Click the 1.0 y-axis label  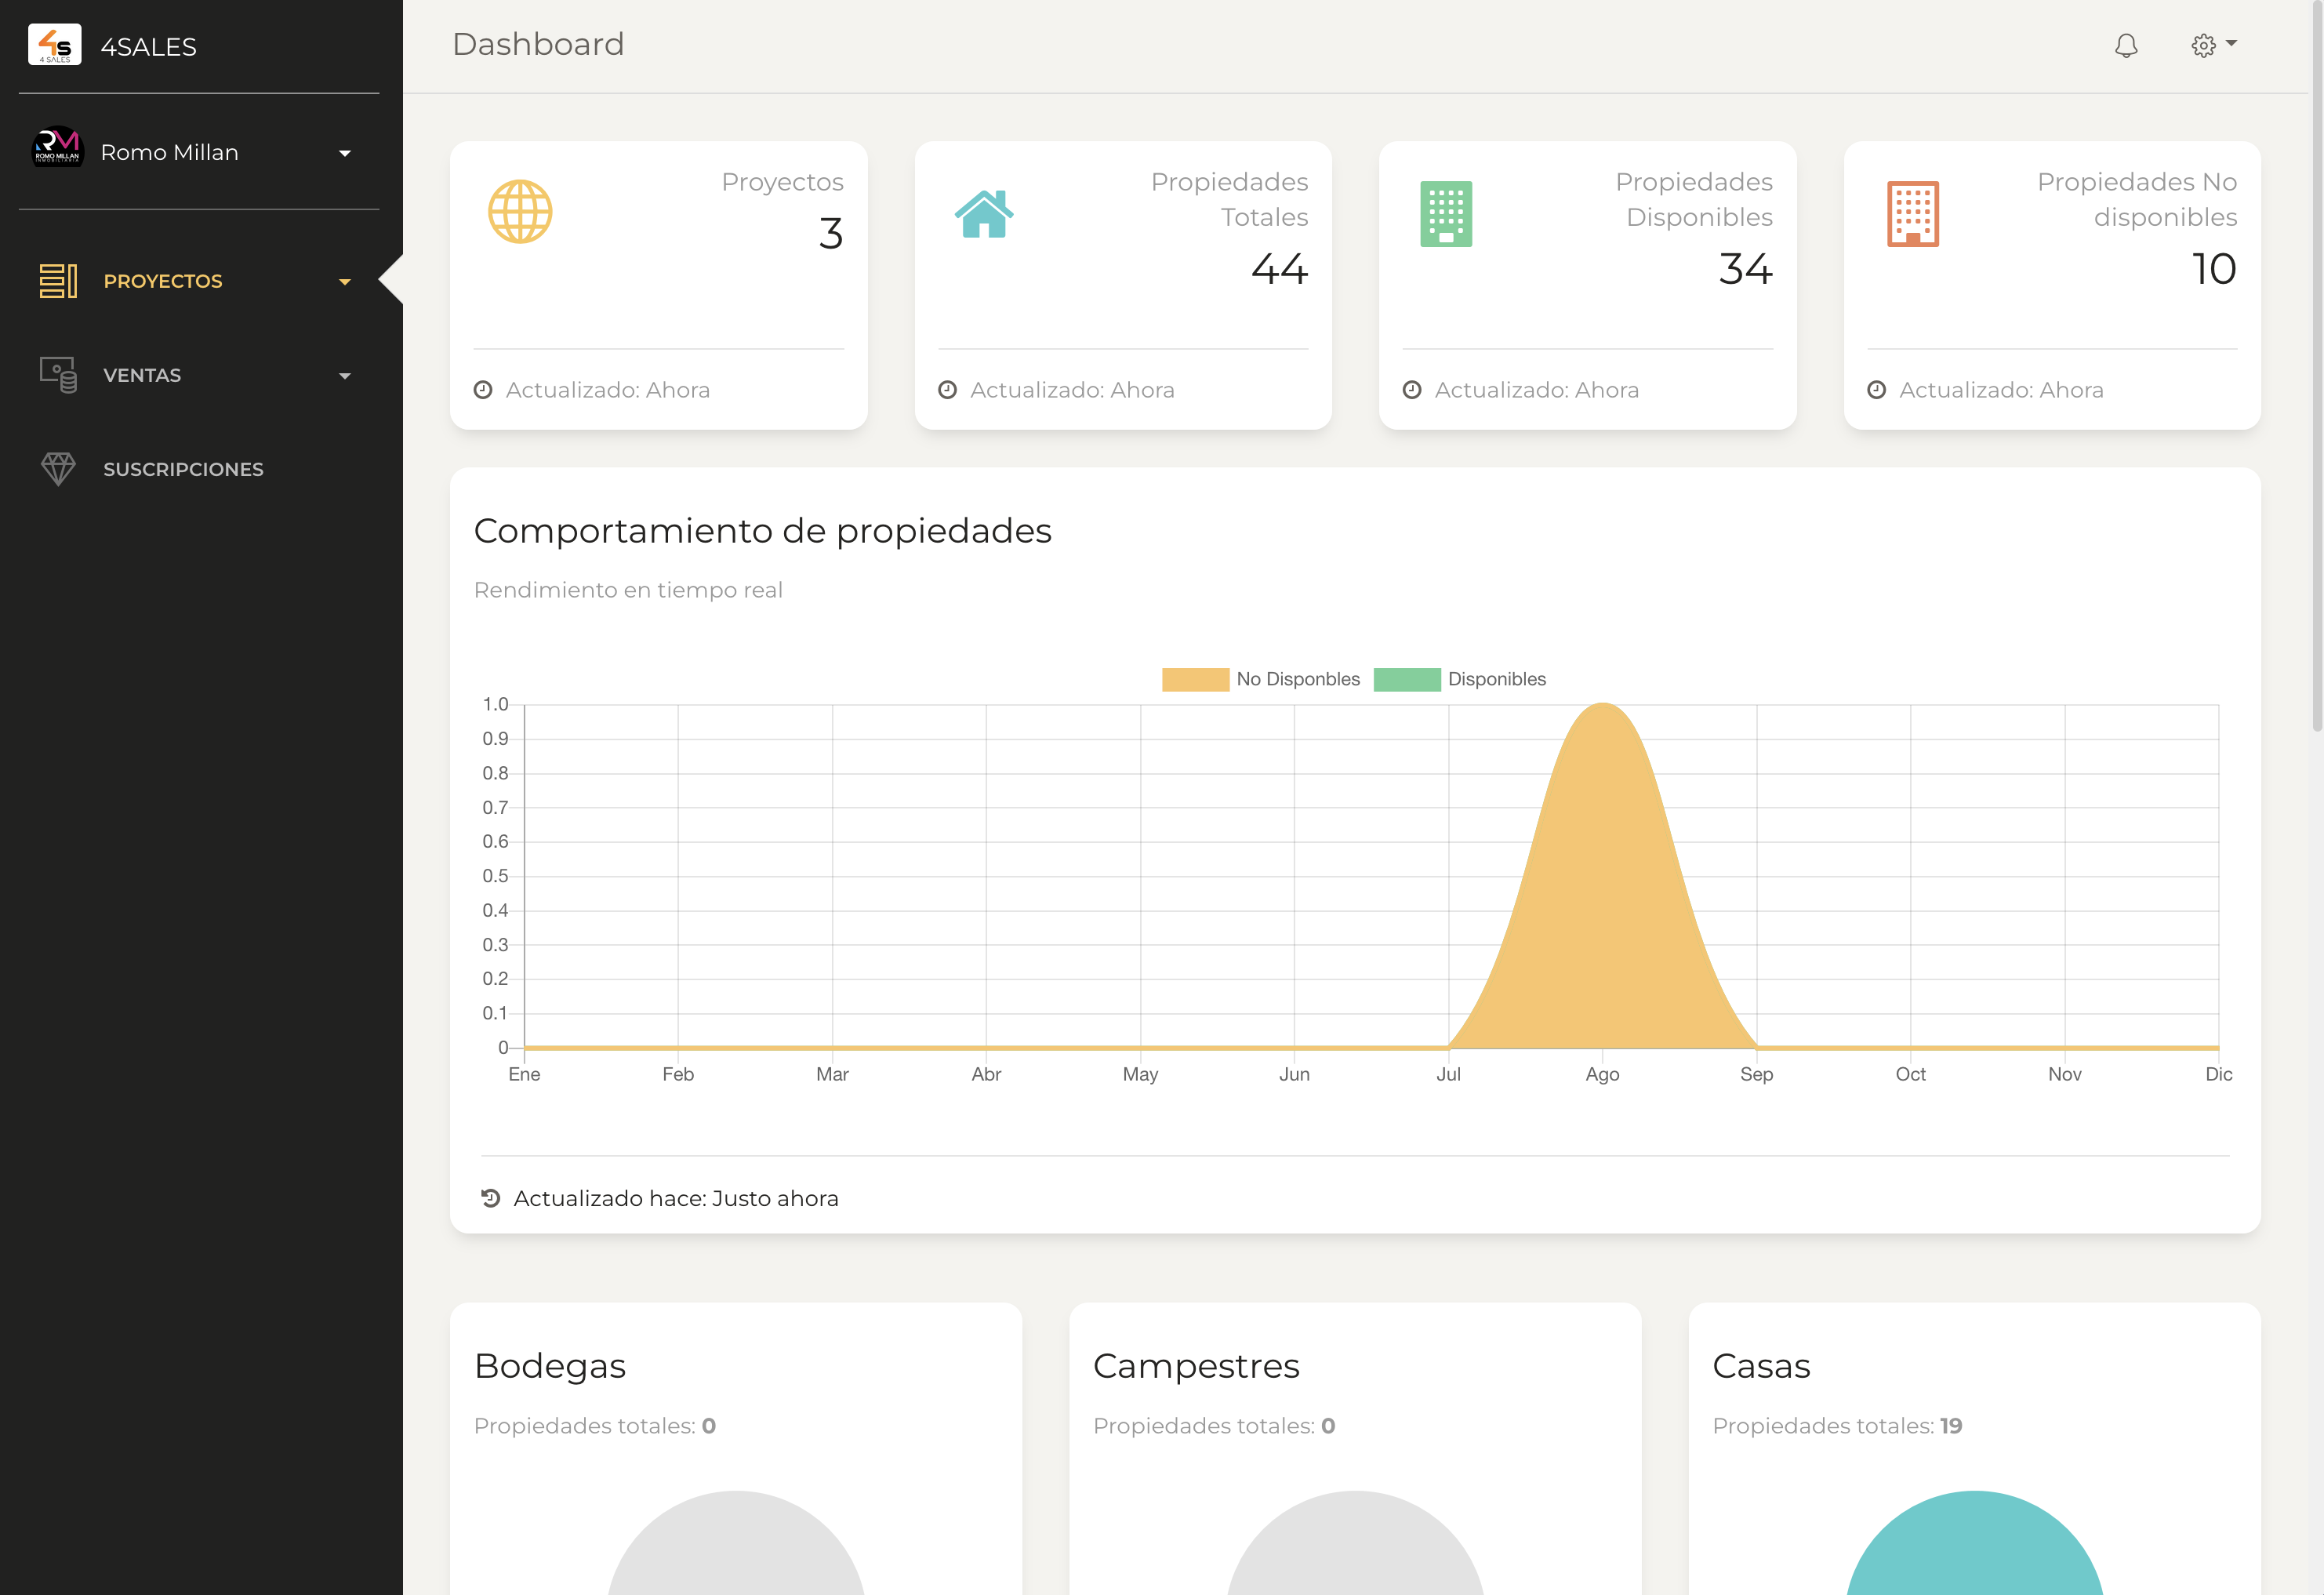click(495, 705)
